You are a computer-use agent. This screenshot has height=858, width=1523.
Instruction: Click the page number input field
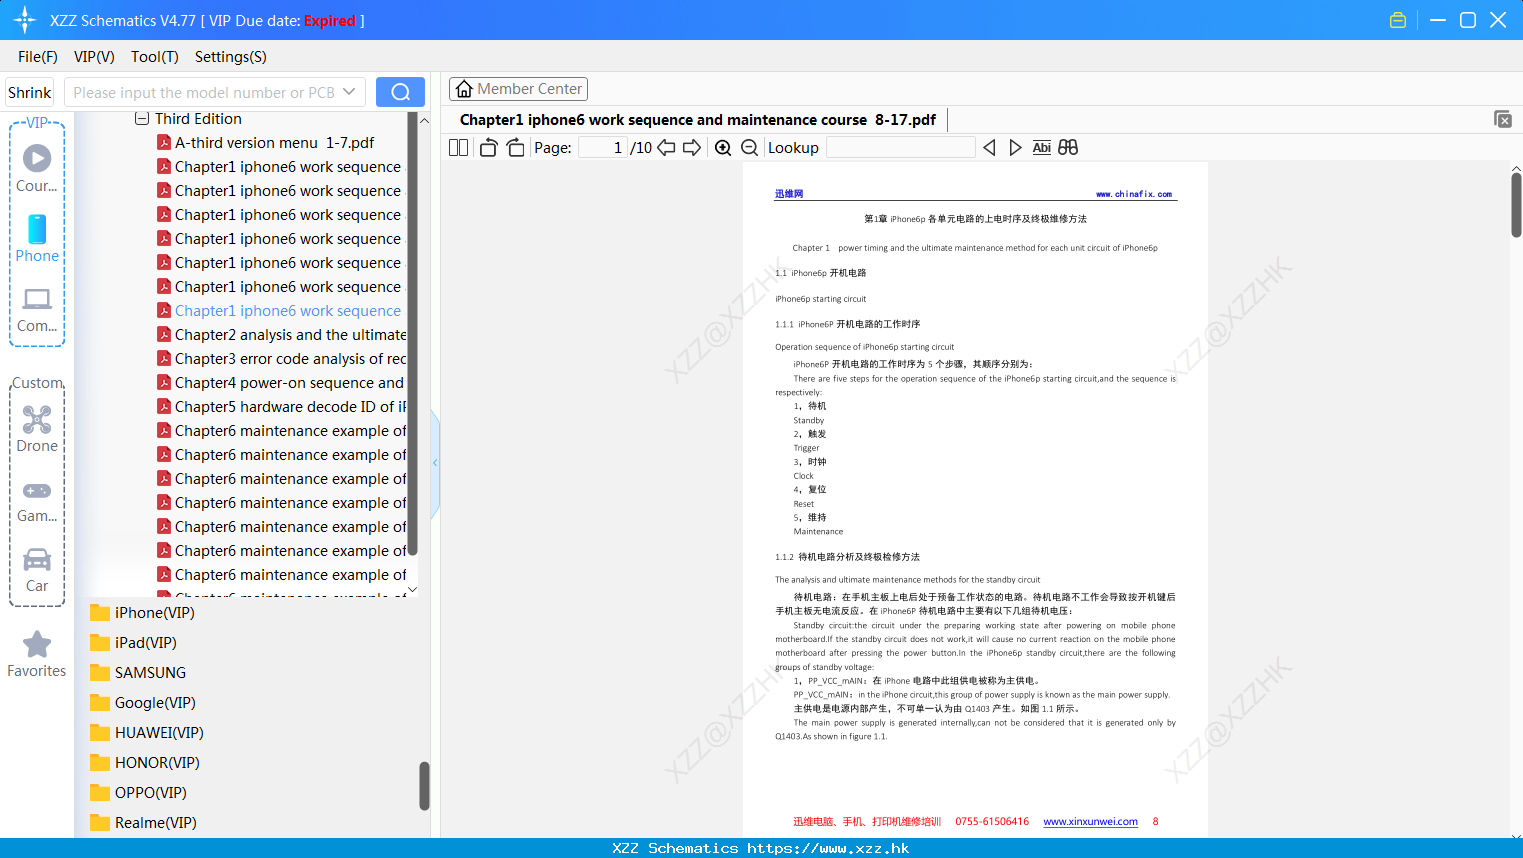pyautogui.click(x=603, y=148)
